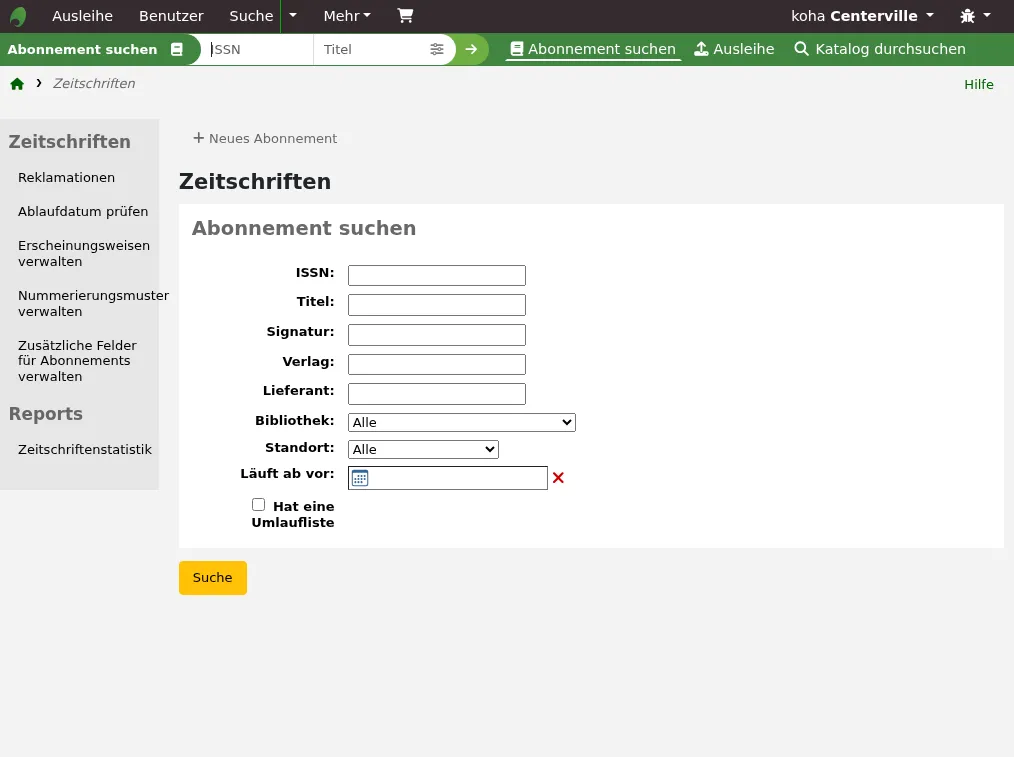1014x757 pixels.
Task: Open Erscheinungsweisen verwalten link
Action: tap(84, 253)
